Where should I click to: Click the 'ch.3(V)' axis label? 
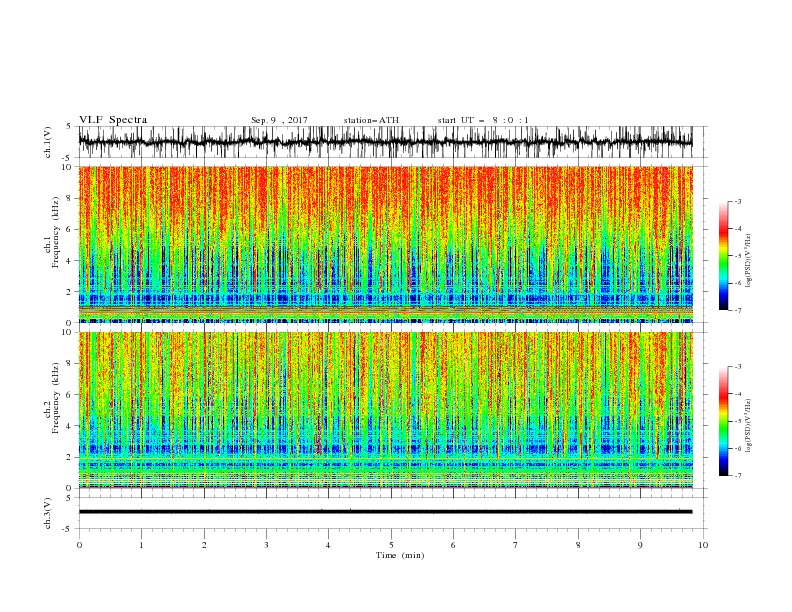tap(48, 513)
